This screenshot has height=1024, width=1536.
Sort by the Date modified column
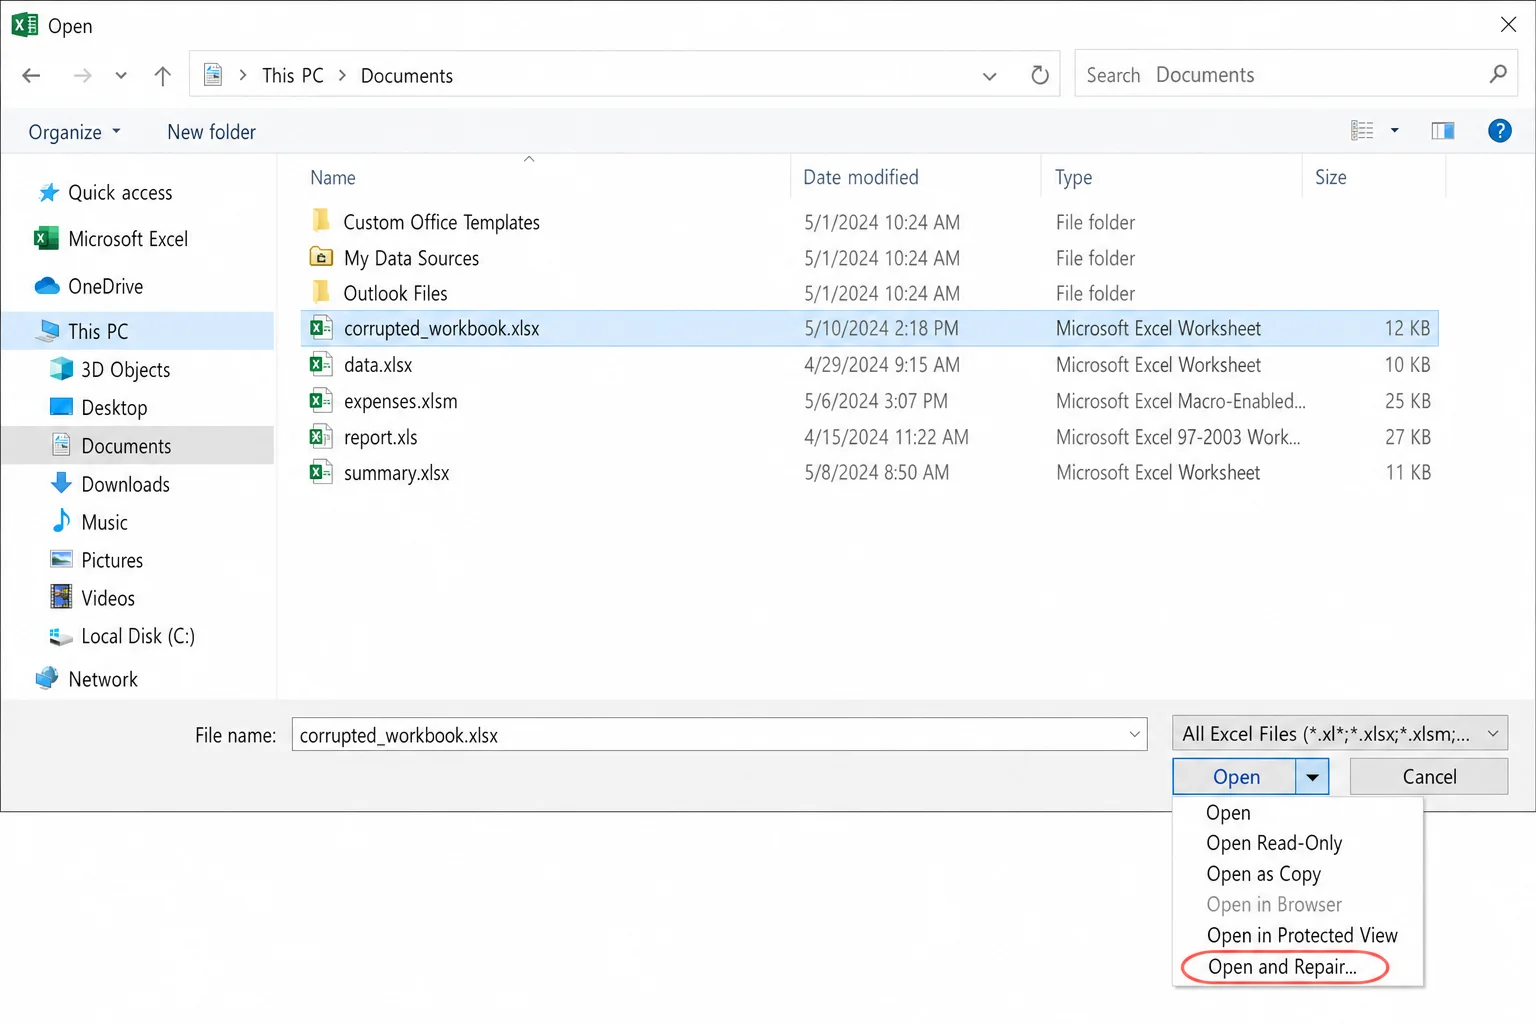click(861, 177)
